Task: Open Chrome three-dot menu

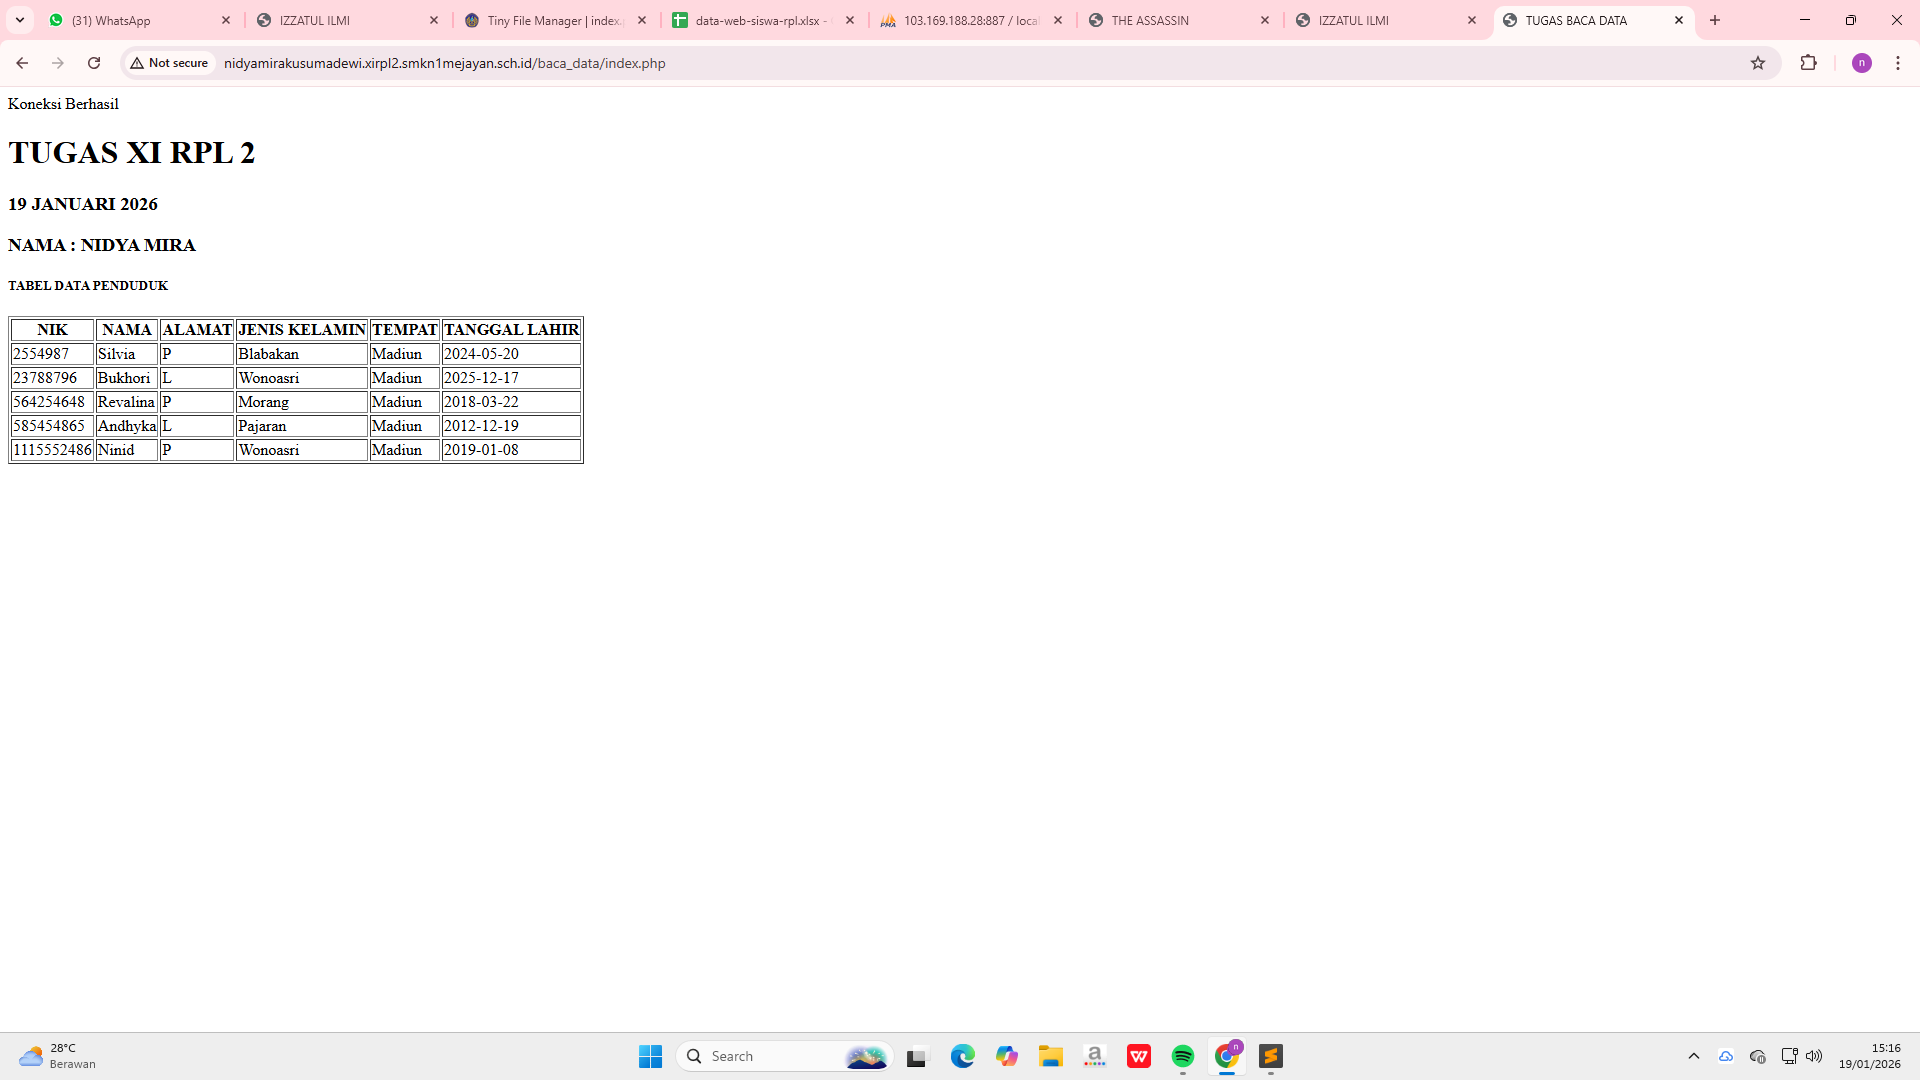Action: pos(1897,63)
